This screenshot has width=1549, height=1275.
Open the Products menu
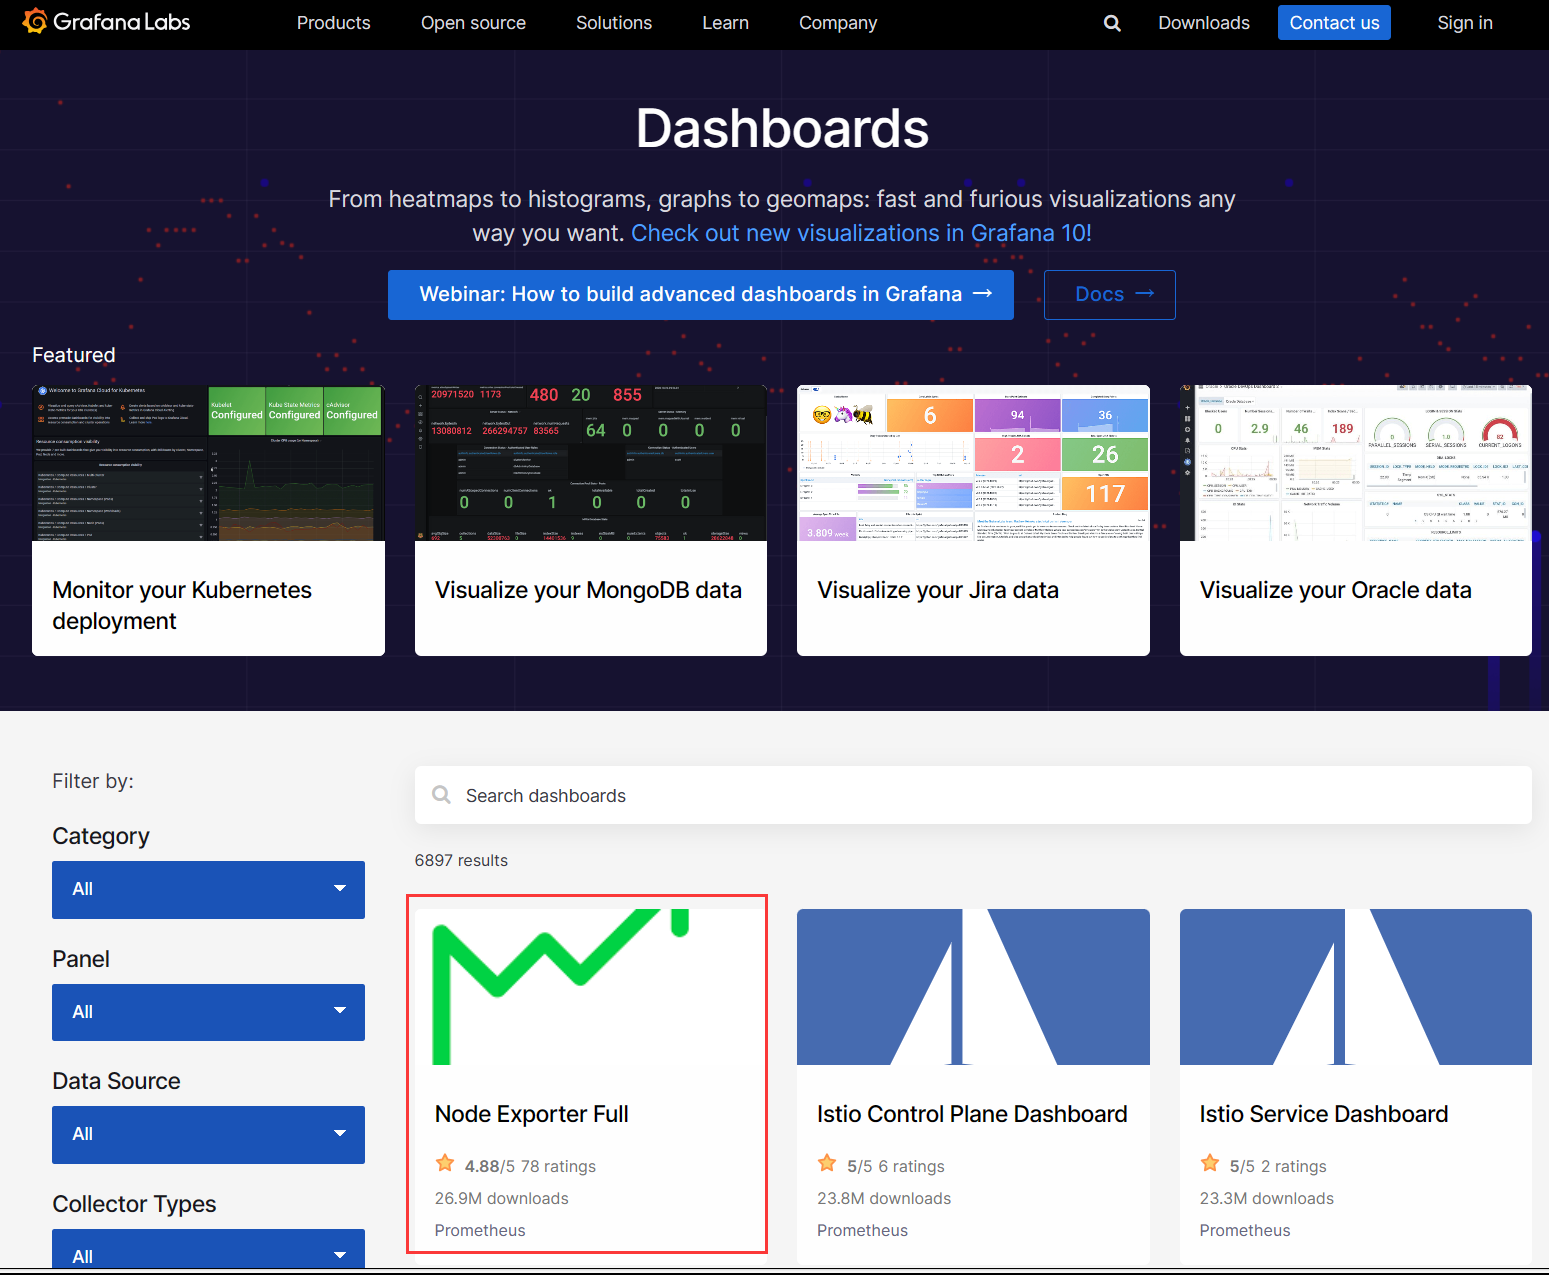point(334,23)
